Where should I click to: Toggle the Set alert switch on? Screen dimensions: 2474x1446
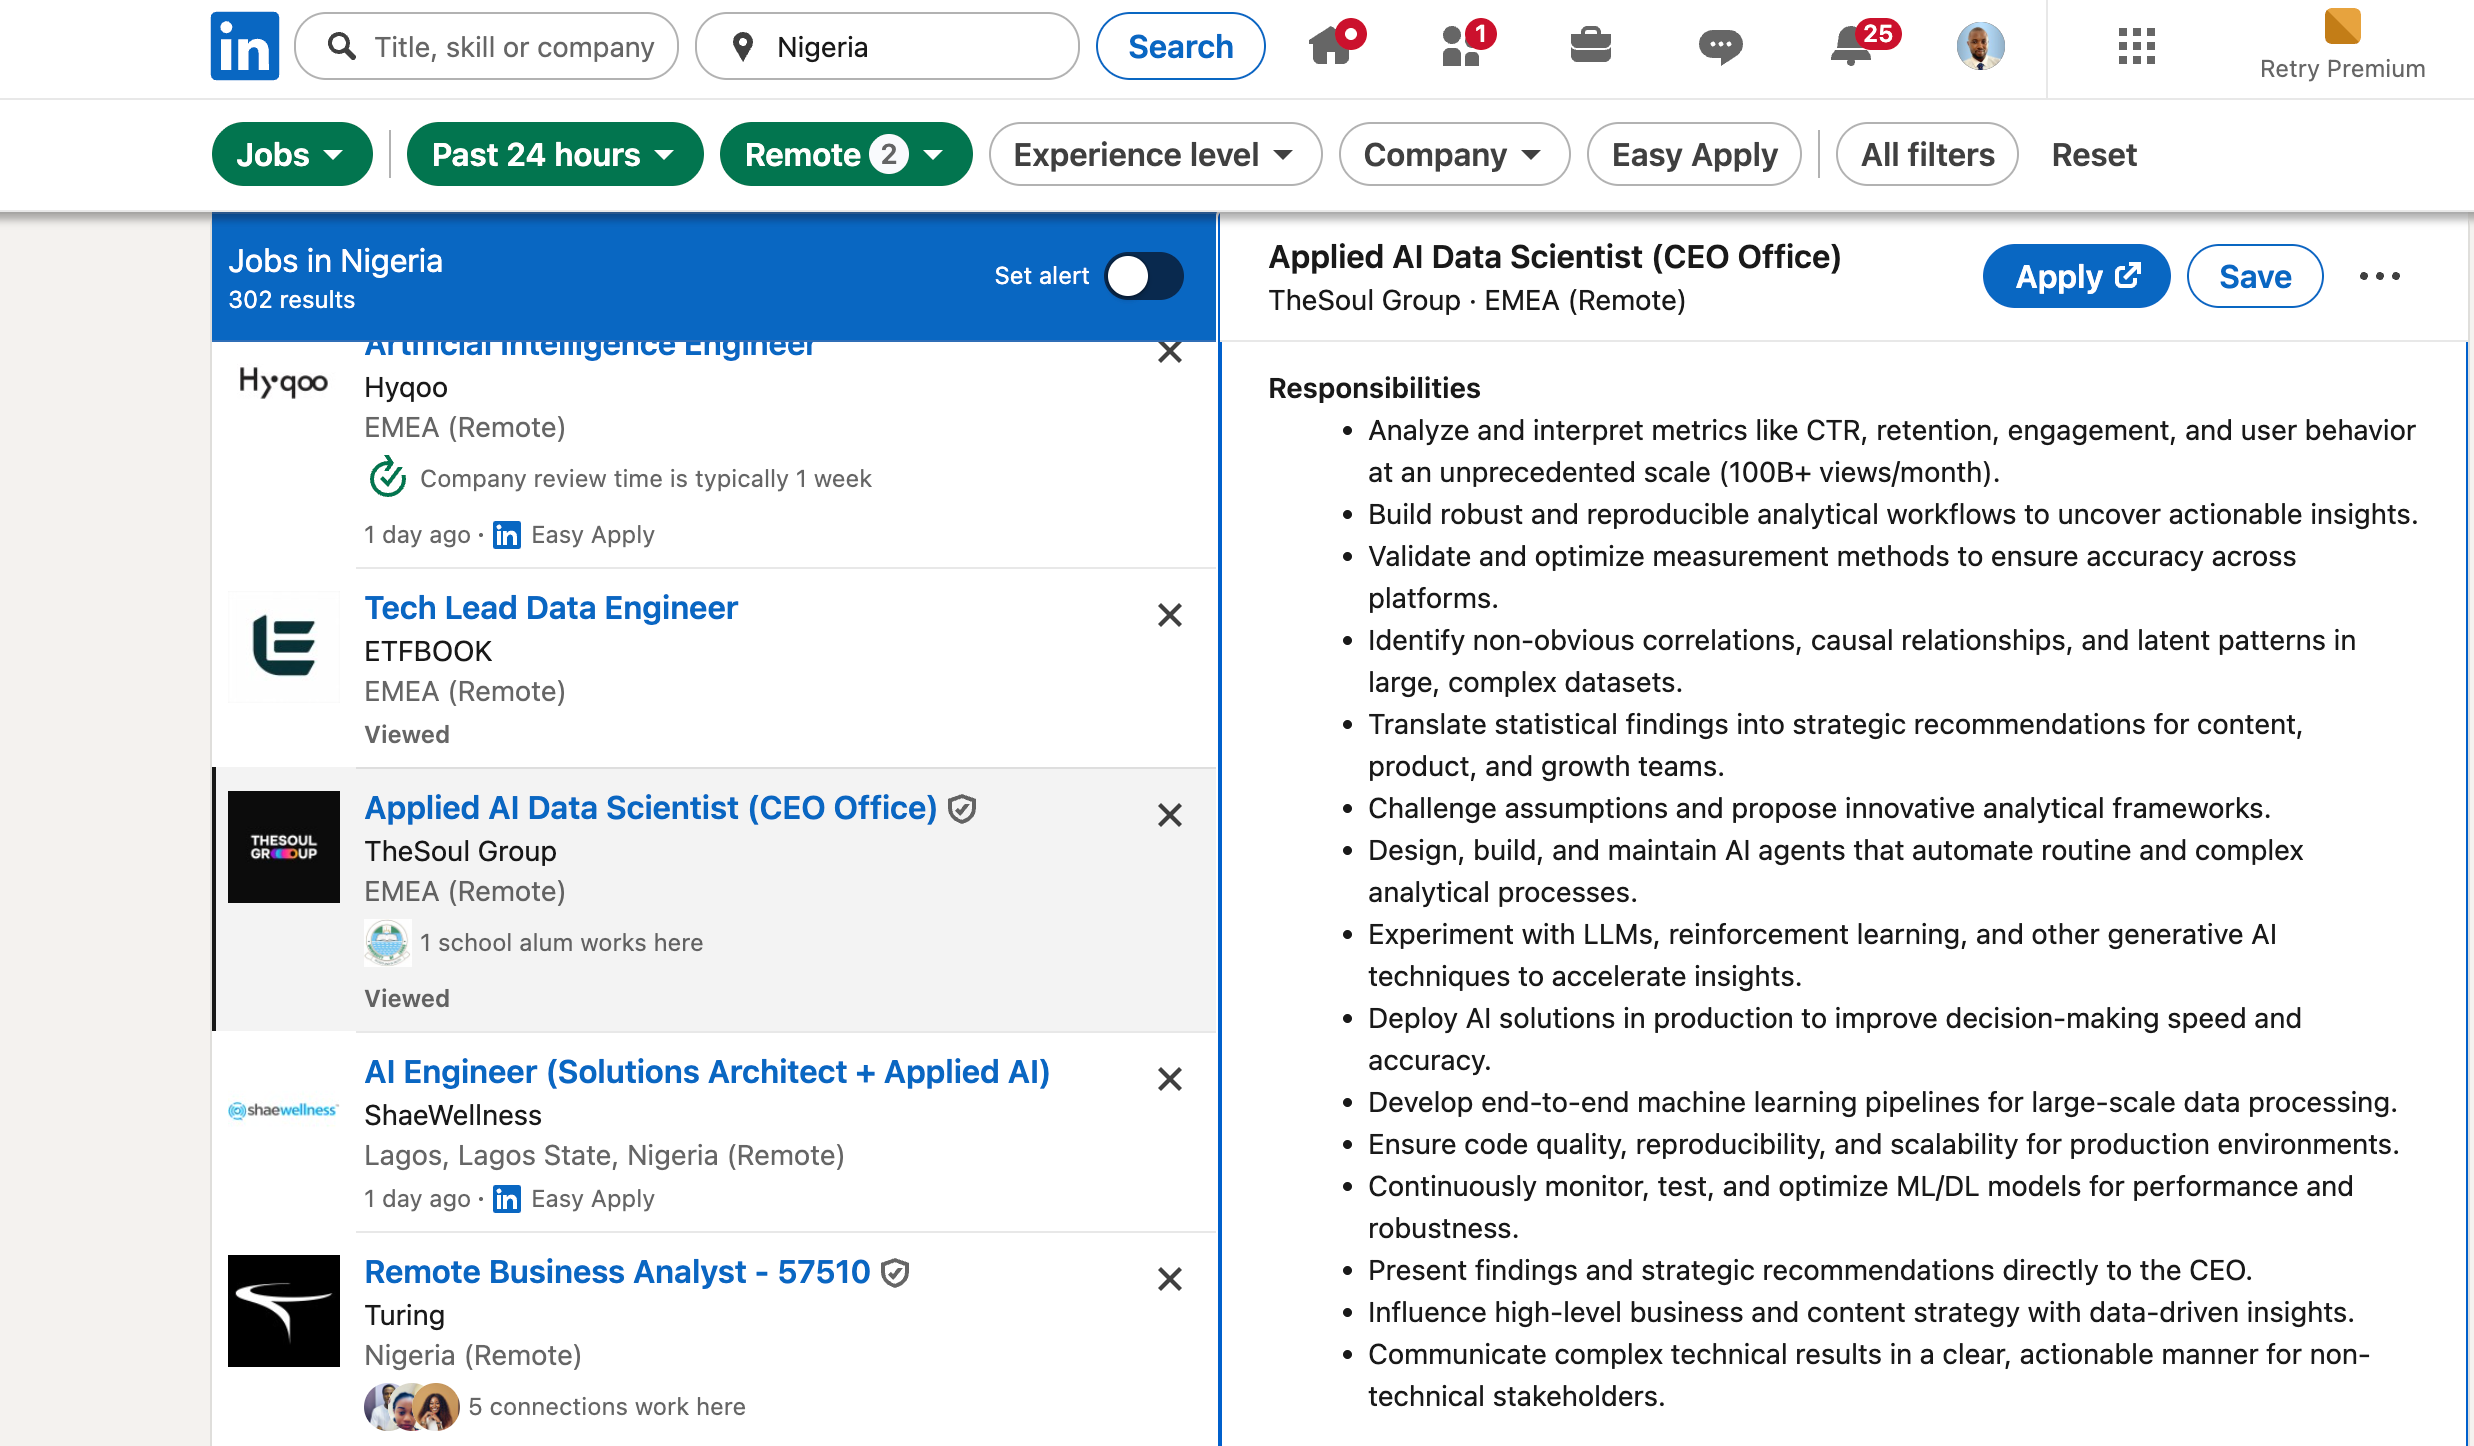pyautogui.click(x=1144, y=276)
